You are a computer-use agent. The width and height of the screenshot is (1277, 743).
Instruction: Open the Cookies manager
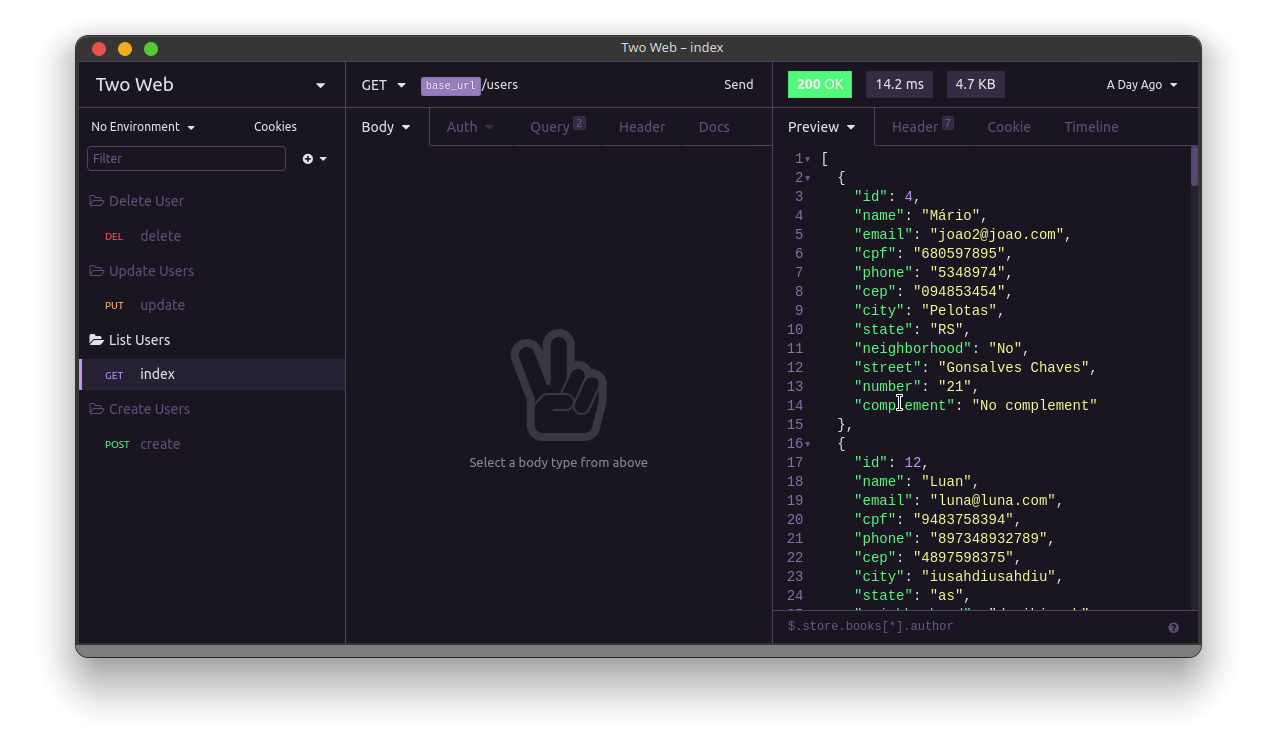[x=275, y=127]
